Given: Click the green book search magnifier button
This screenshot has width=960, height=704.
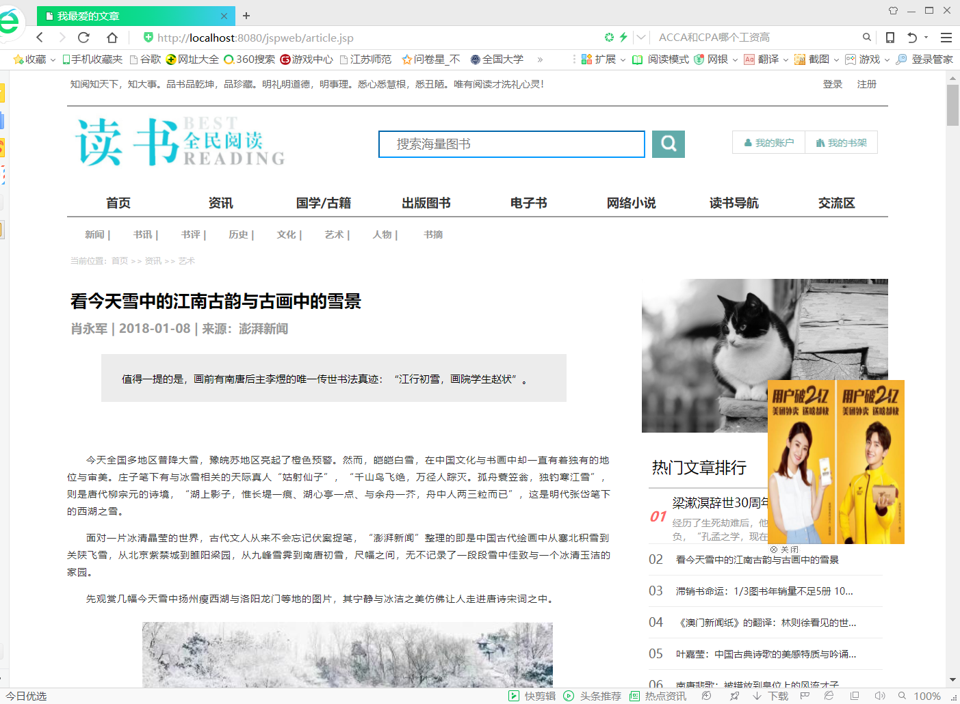Looking at the screenshot, I should tap(668, 144).
